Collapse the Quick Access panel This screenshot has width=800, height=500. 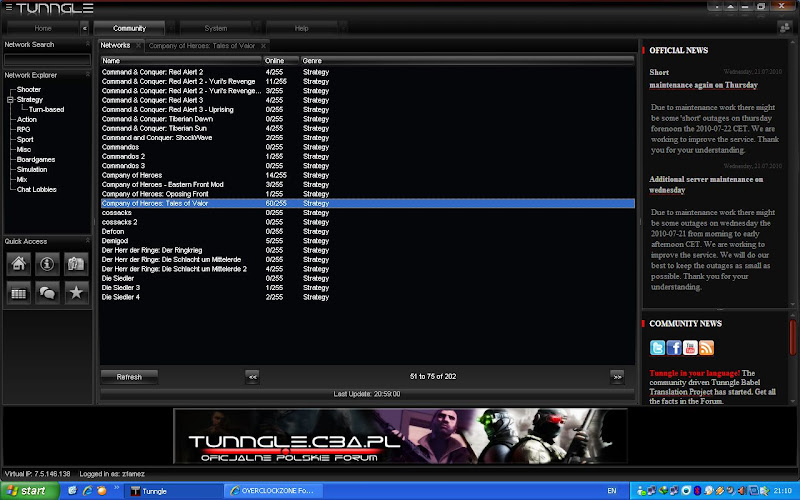click(87, 241)
